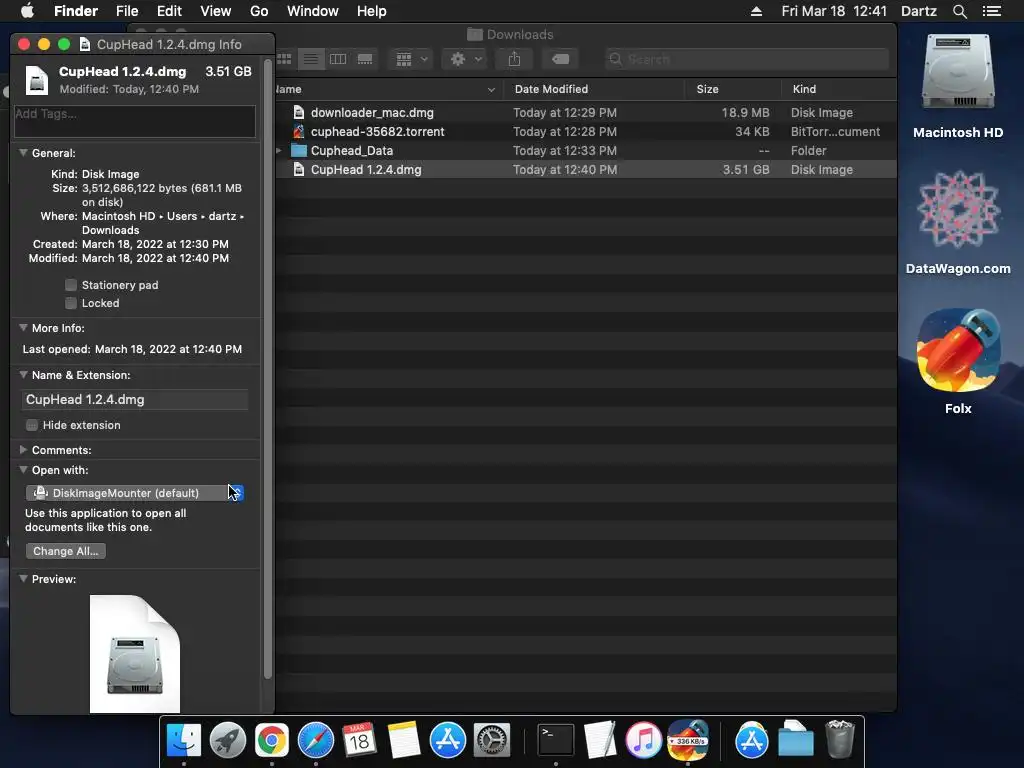Click the Add Tags field
This screenshot has width=1024, height=768.
[x=135, y=121]
